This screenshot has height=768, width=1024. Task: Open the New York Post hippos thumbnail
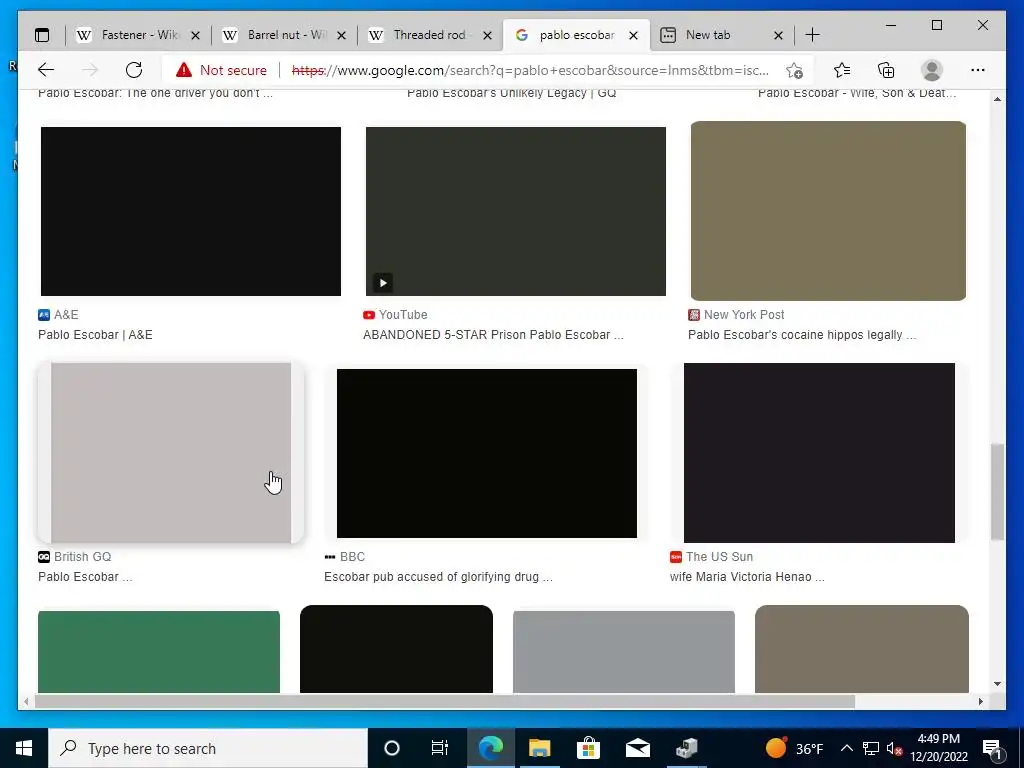pyautogui.click(x=828, y=211)
